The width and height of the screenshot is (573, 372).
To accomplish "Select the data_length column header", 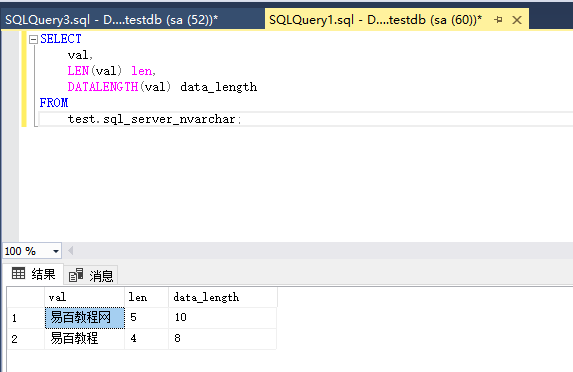I will point(223,297).
